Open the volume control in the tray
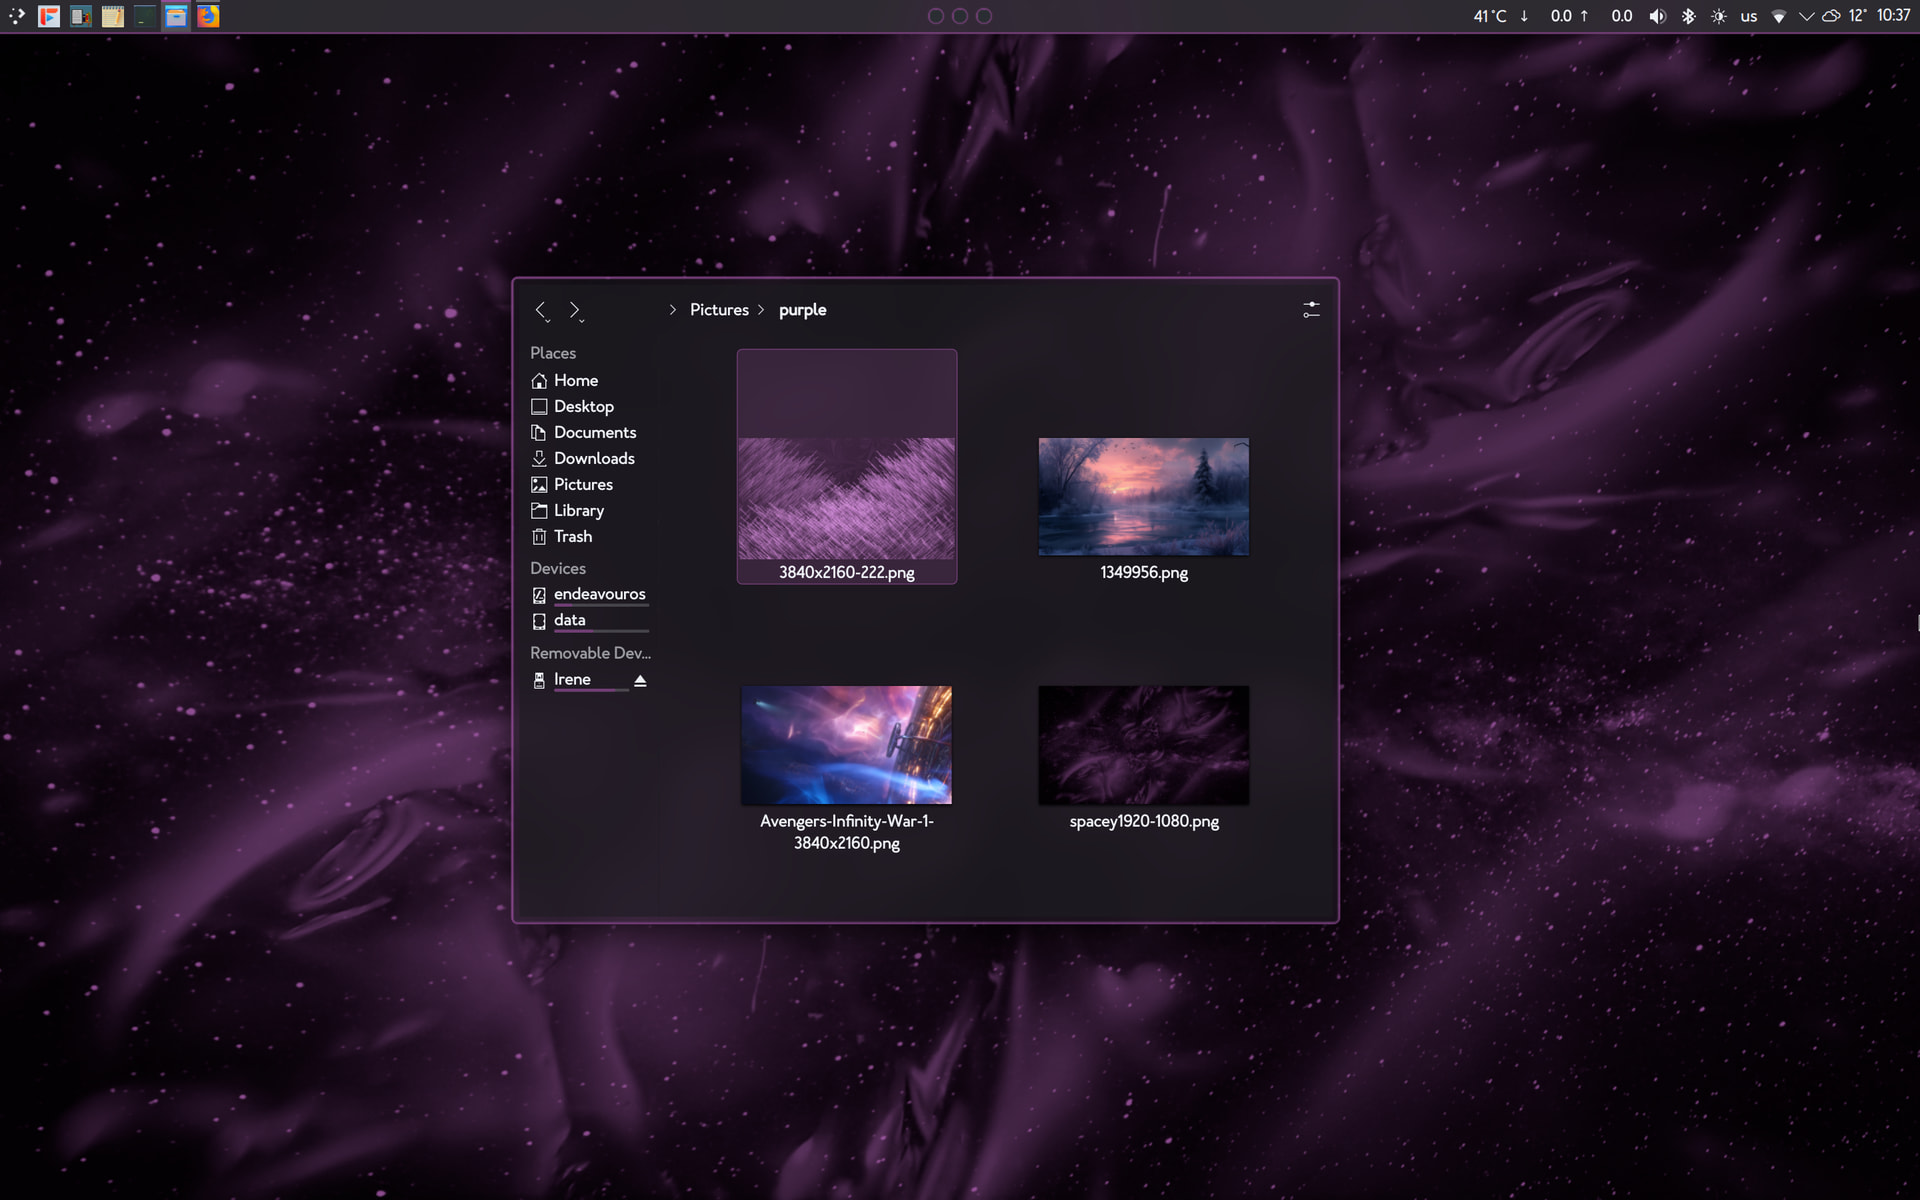This screenshot has width=1920, height=1200. [x=1657, y=16]
